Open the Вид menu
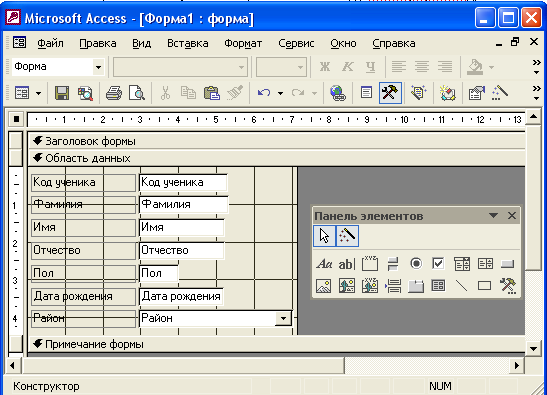 point(142,43)
